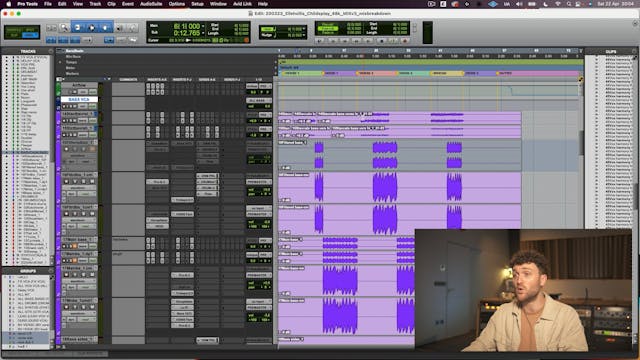Click the SENDS A-E column header
640x360 pixels.
207,79
